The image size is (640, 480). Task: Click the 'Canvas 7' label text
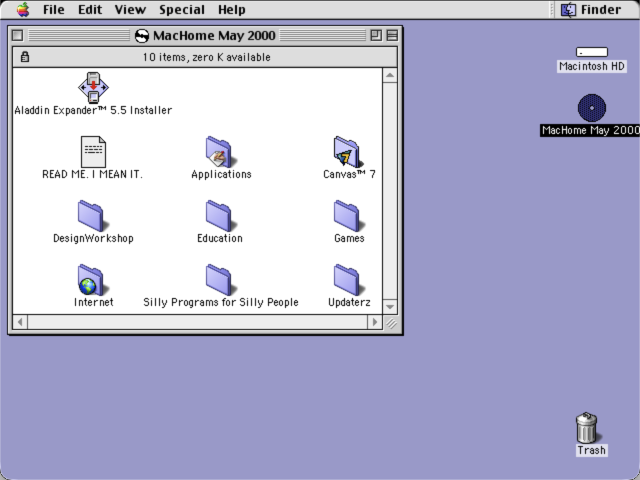(x=349, y=174)
